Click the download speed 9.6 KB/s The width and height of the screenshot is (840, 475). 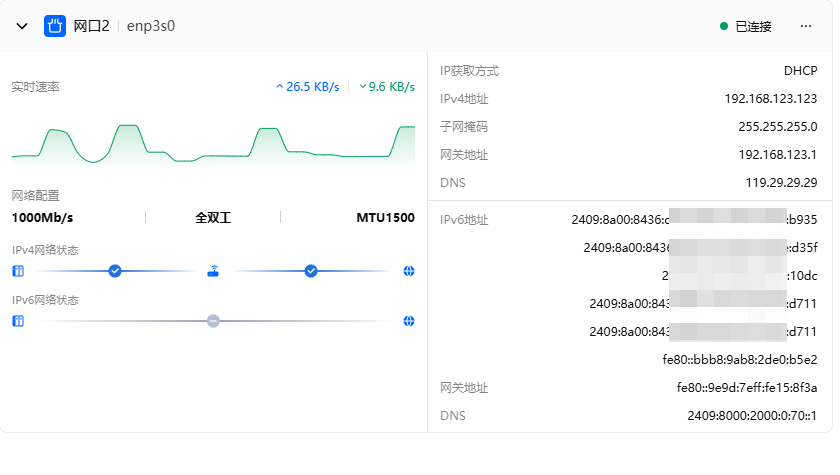[388, 87]
